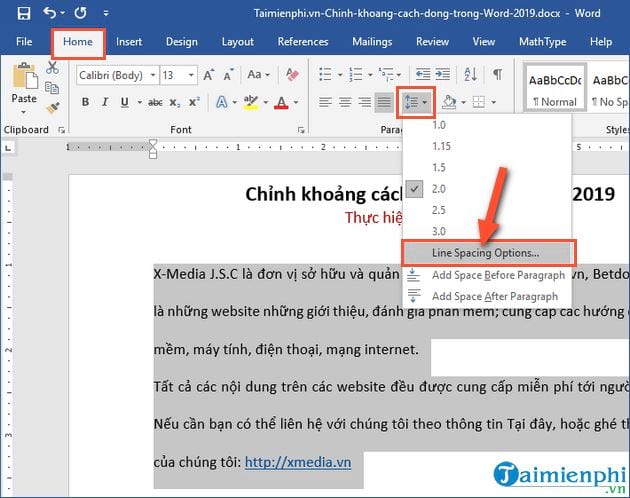Toggle strikethrough formatting
630x498 pixels.
(155, 102)
